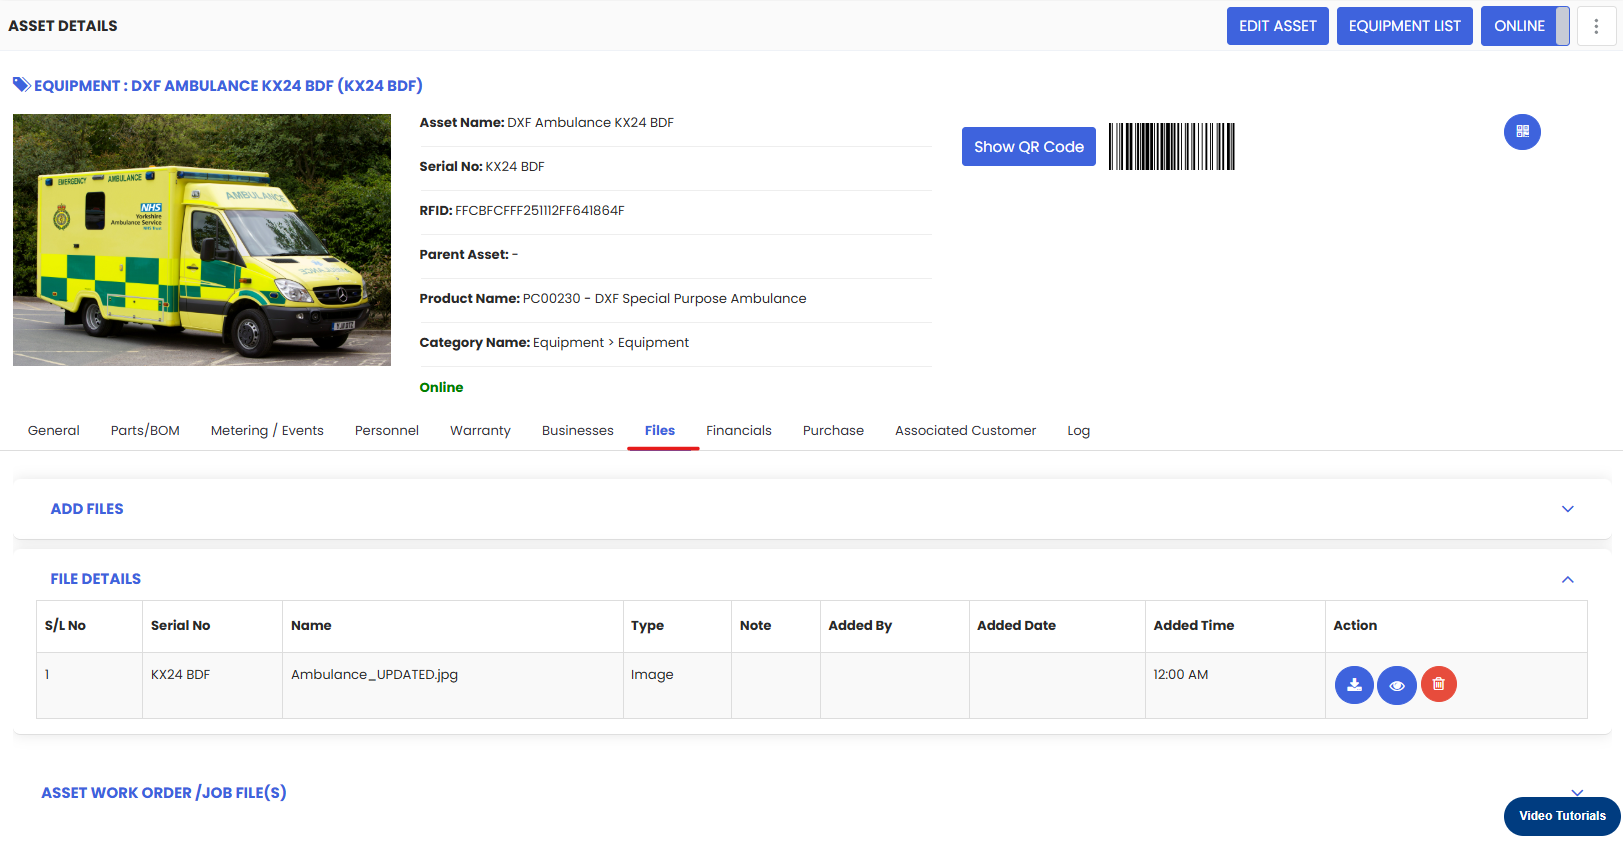This screenshot has height=850, width=1623.
Task: Click the Parent Asset field
Action: [468, 254]
